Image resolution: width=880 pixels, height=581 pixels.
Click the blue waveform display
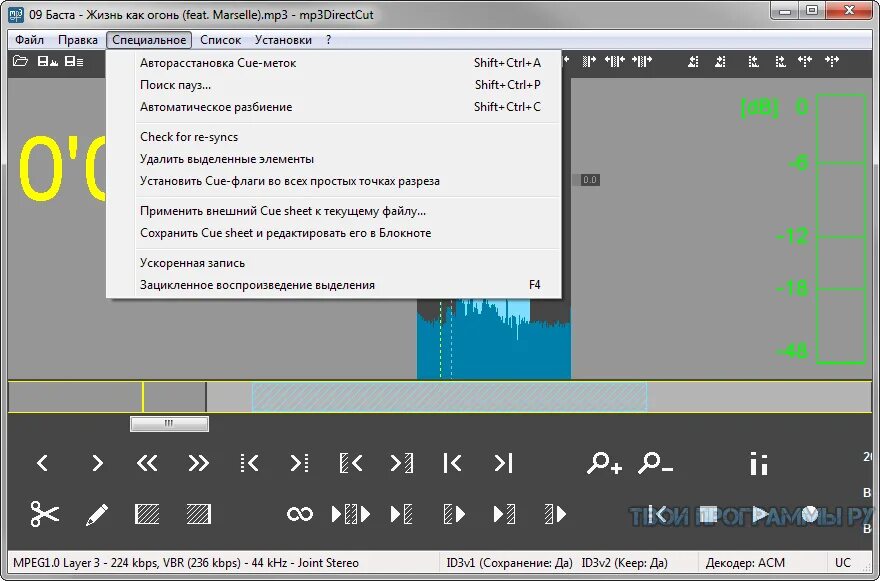(x=493, y=338)
